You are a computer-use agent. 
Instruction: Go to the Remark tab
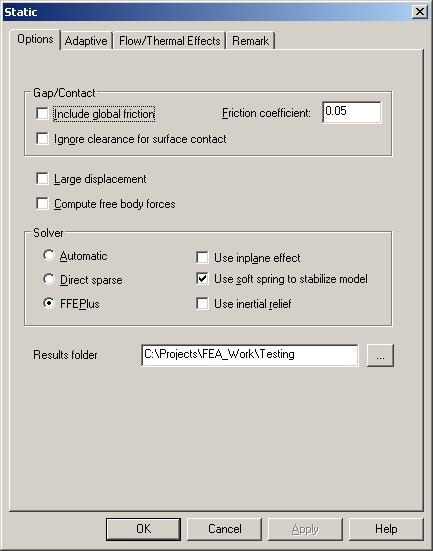tap(250, 41)
